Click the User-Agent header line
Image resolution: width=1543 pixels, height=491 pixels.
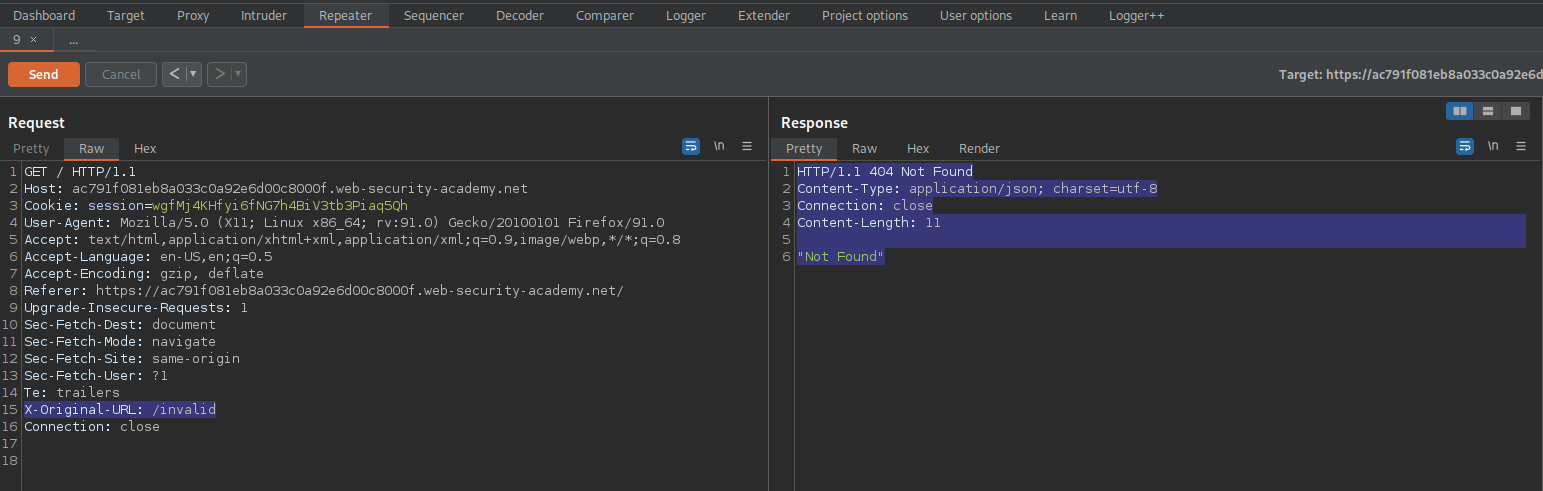(x=344, y=223)
